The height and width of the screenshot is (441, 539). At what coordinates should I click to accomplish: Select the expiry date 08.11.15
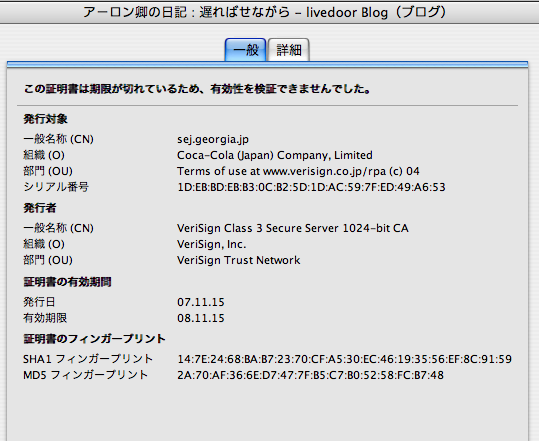(x=201, y=318)
